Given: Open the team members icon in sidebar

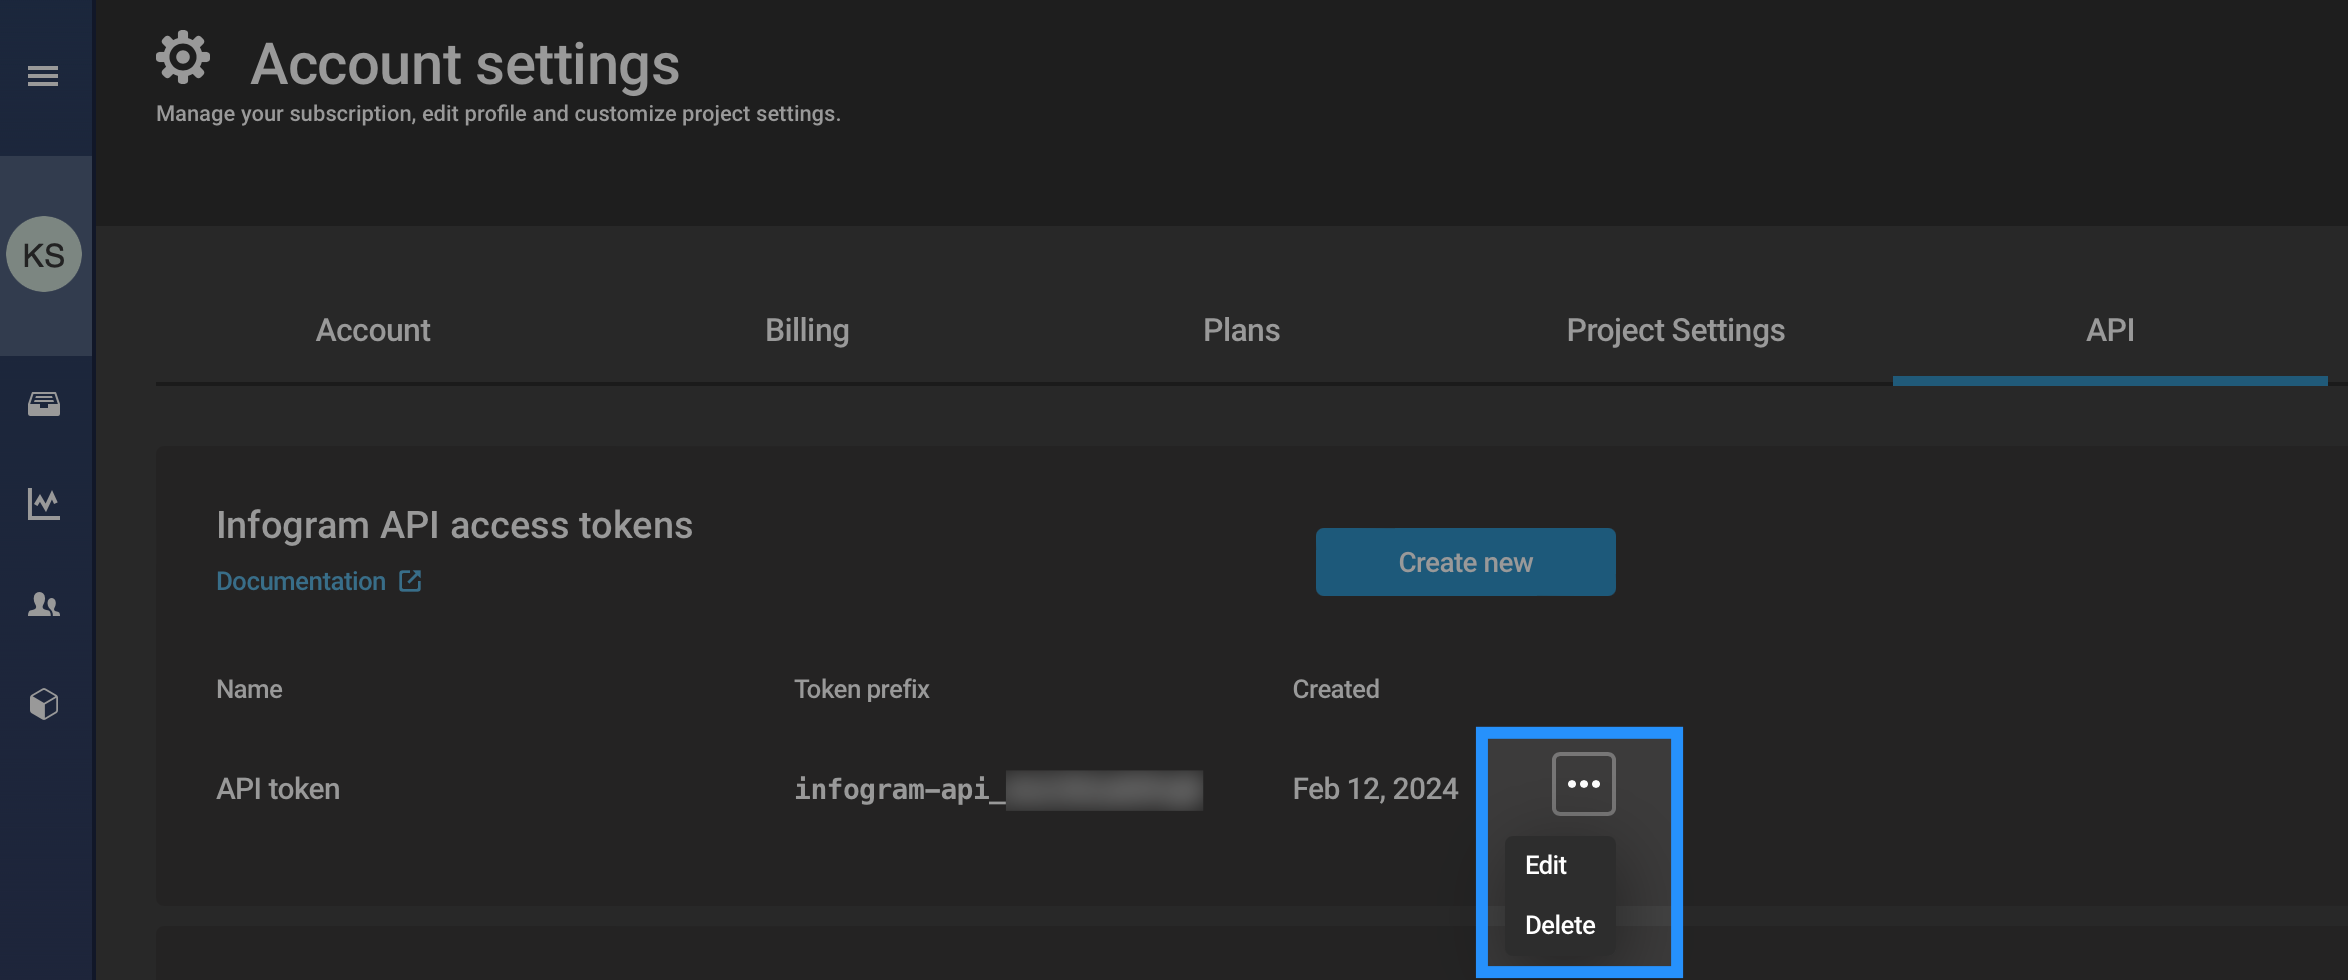Looking at the screenshot, I should tap(44, 604).
